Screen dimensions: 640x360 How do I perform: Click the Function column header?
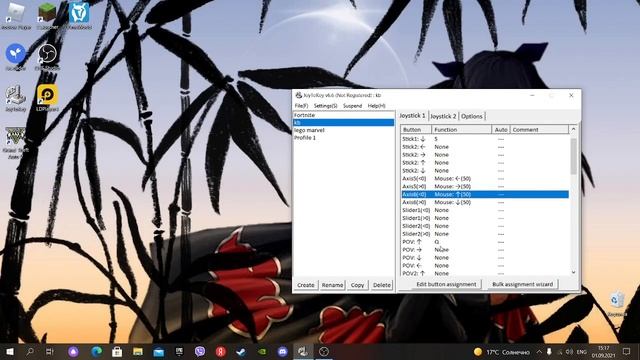tap(462, 129)
